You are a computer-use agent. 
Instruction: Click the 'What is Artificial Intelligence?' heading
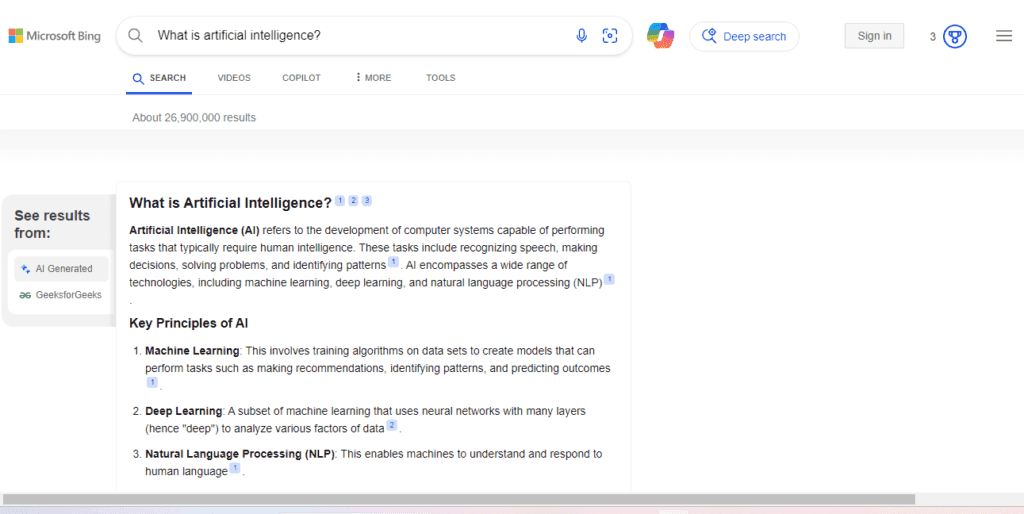(231, 203)
